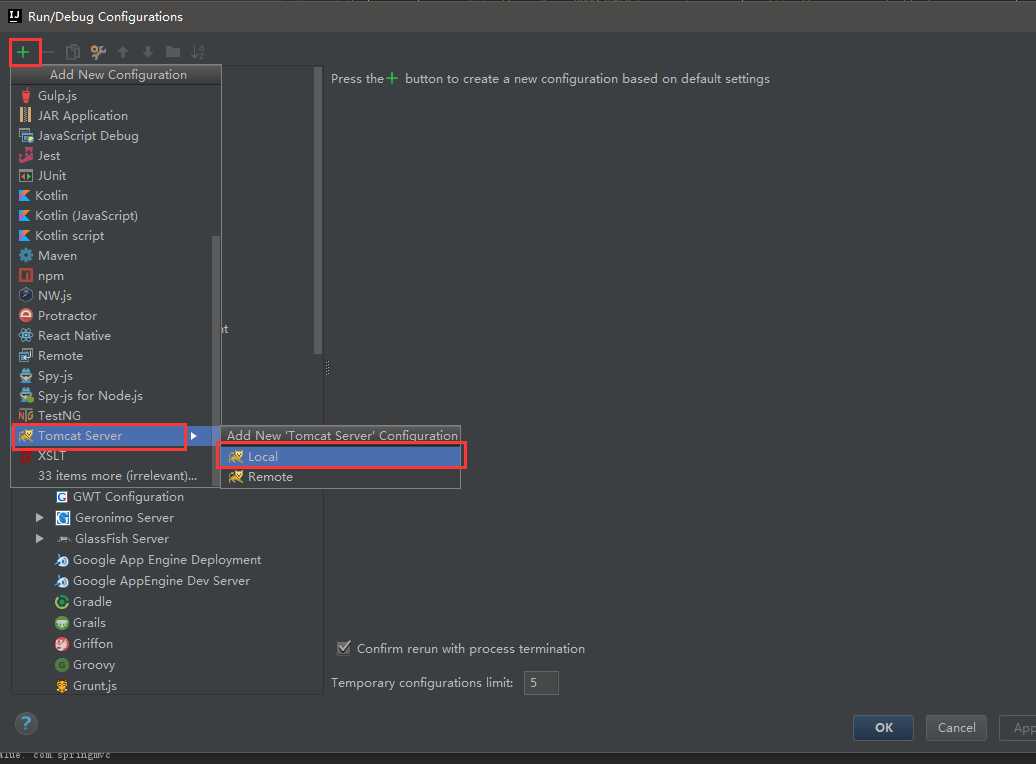This screenshot has height=764, width=1036.
Task: Select Gradle in defaults tree
Action: (x=83, y=602)
